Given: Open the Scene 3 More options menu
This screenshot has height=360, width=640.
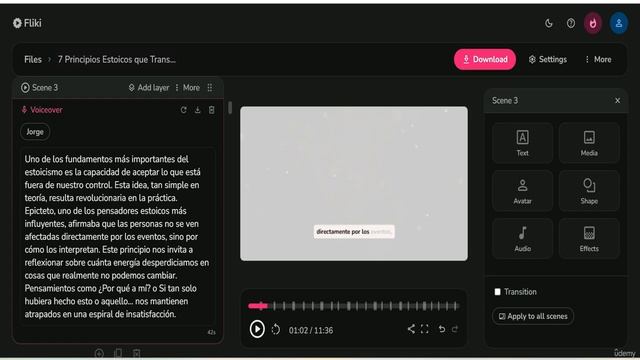Looking at the screenshot, I should coord(187,88).
